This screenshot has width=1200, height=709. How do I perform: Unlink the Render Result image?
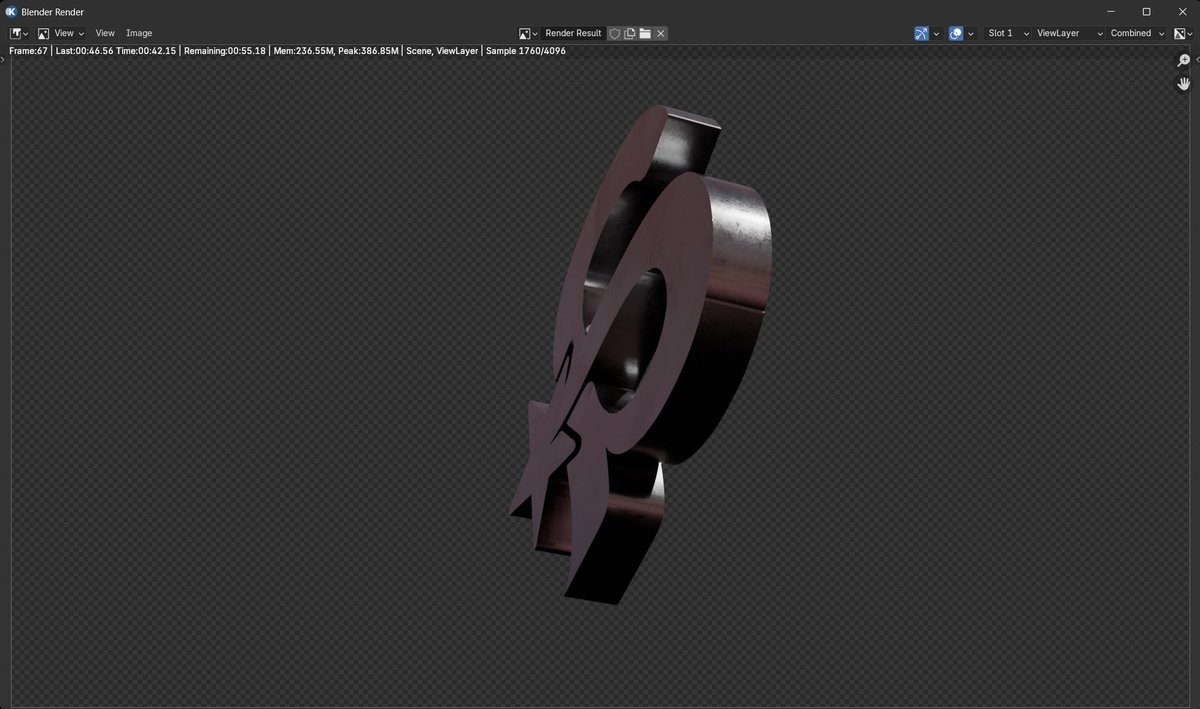click(x=660, y=33)
